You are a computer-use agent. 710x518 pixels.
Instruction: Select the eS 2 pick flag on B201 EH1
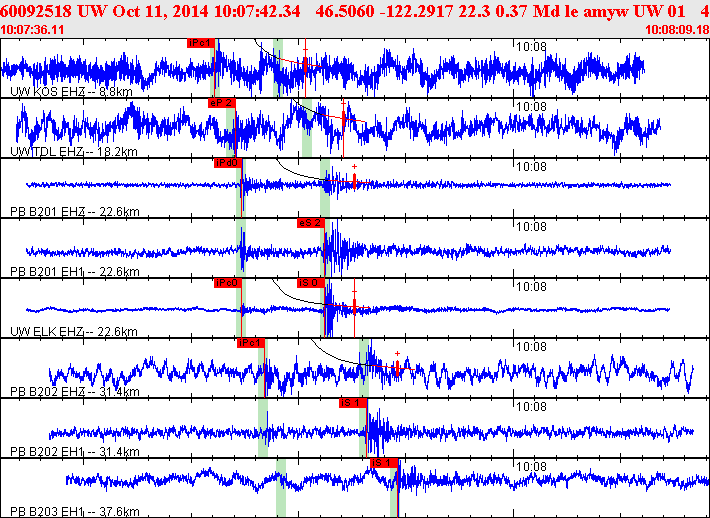pos(311,223)
